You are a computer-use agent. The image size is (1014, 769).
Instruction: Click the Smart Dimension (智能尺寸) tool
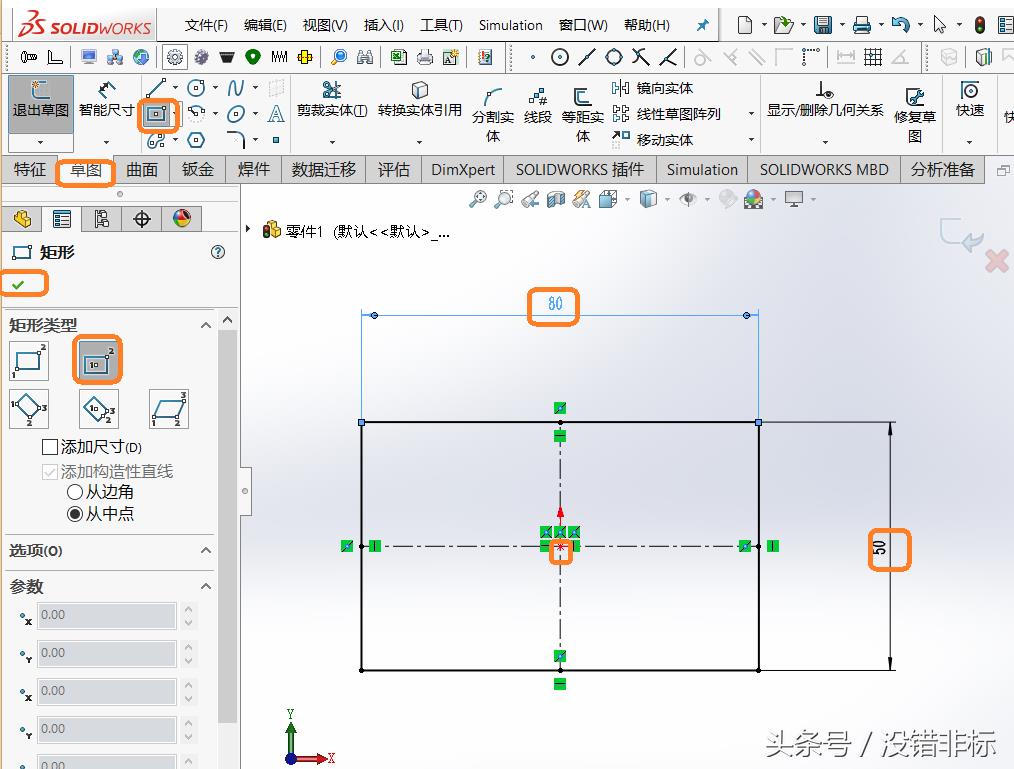click(106, 101)
